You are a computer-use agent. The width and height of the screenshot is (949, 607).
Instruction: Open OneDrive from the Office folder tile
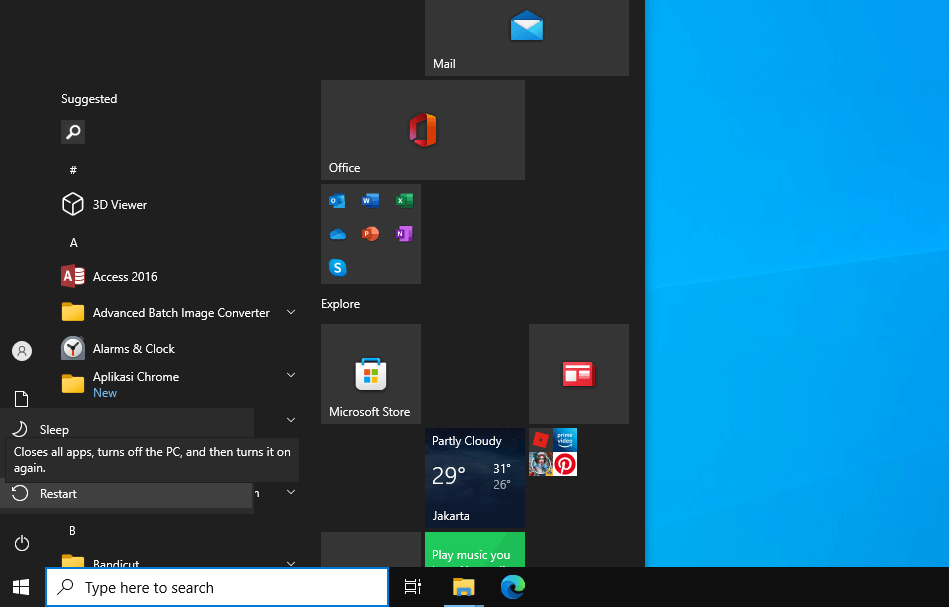[337, 234]
